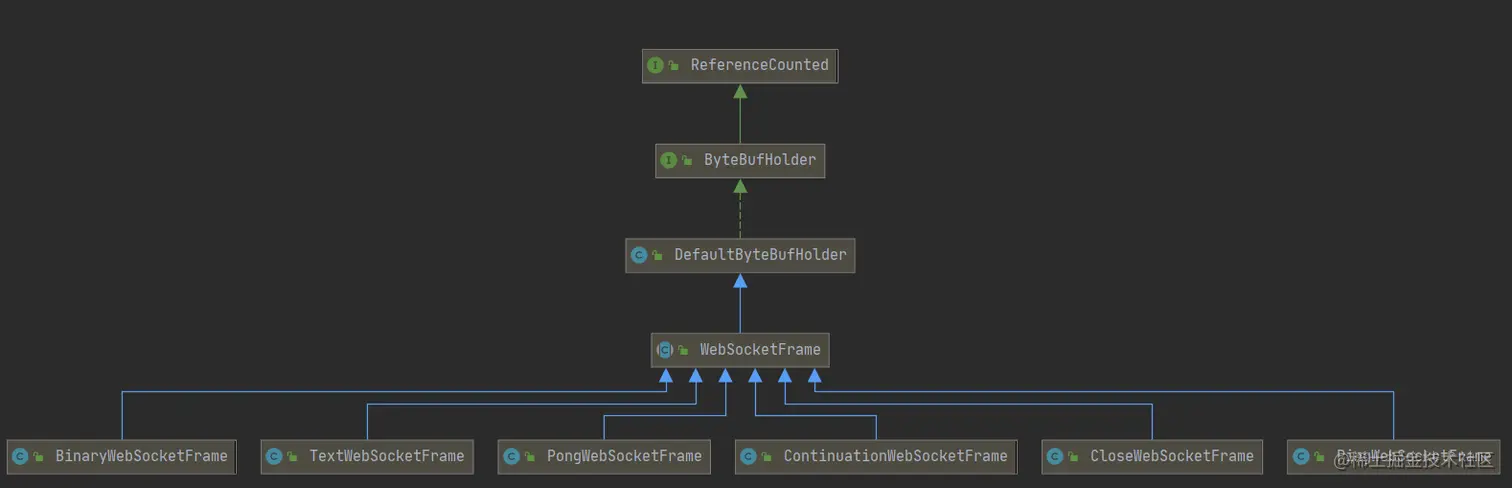Select the ByteBufHolder label text
The image size is (1512, 488).
[x=760, y=160]
